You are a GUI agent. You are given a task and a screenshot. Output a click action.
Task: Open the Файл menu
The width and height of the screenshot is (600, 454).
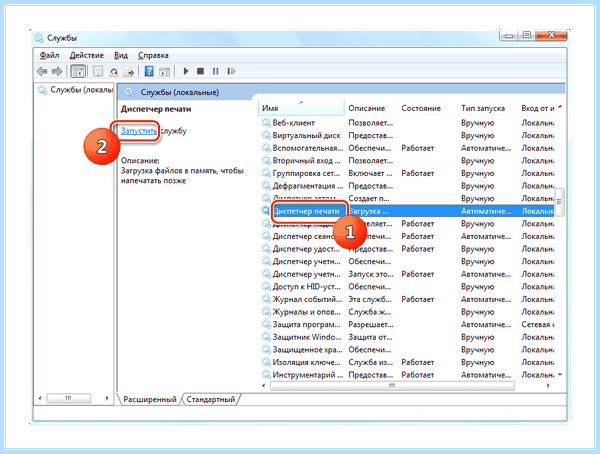(49, 55)
